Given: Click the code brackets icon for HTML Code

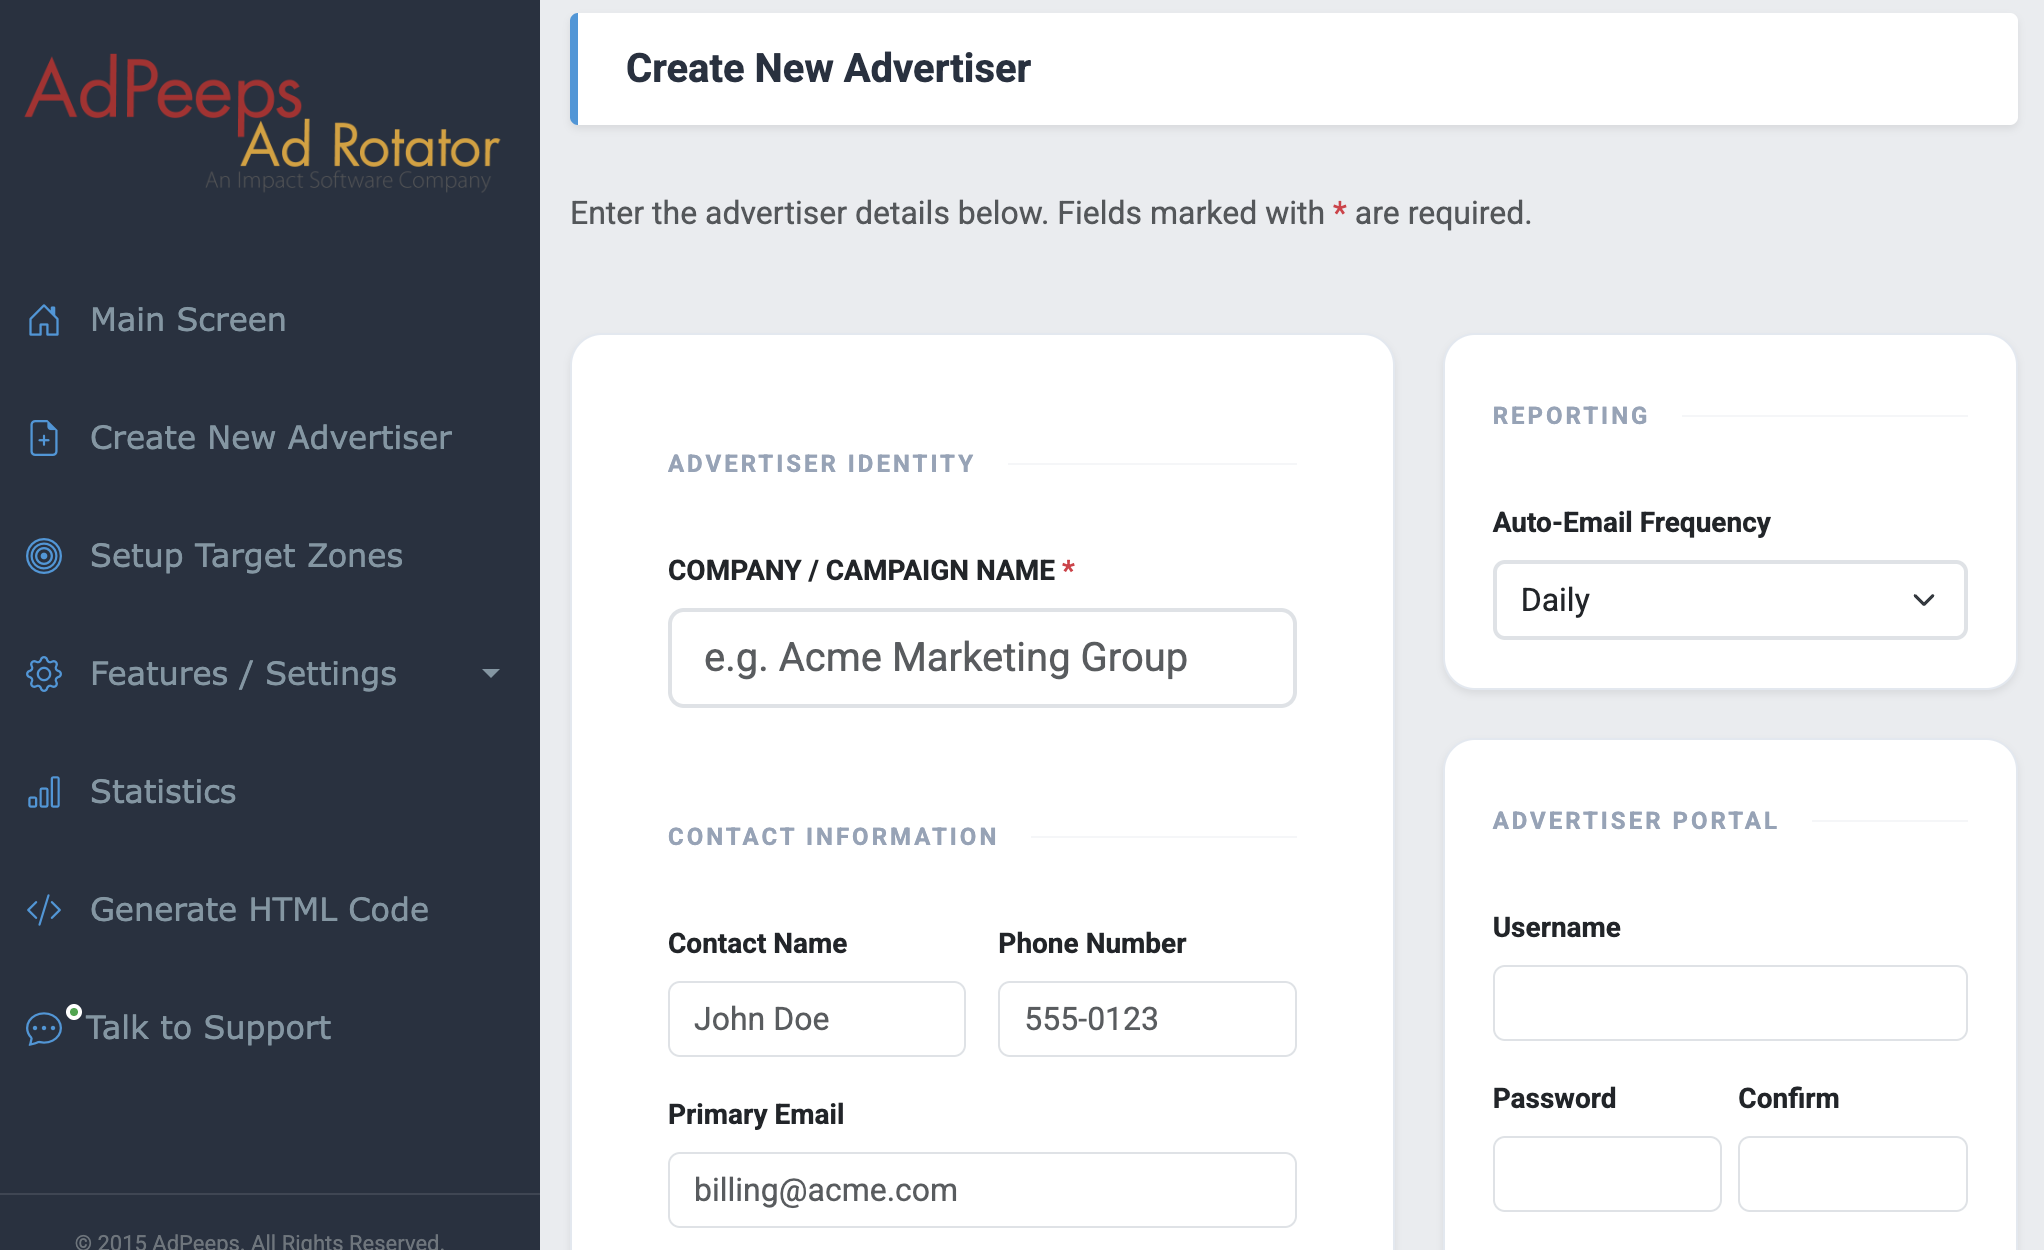Looking at the screenshot, I should tap(44, 910).
